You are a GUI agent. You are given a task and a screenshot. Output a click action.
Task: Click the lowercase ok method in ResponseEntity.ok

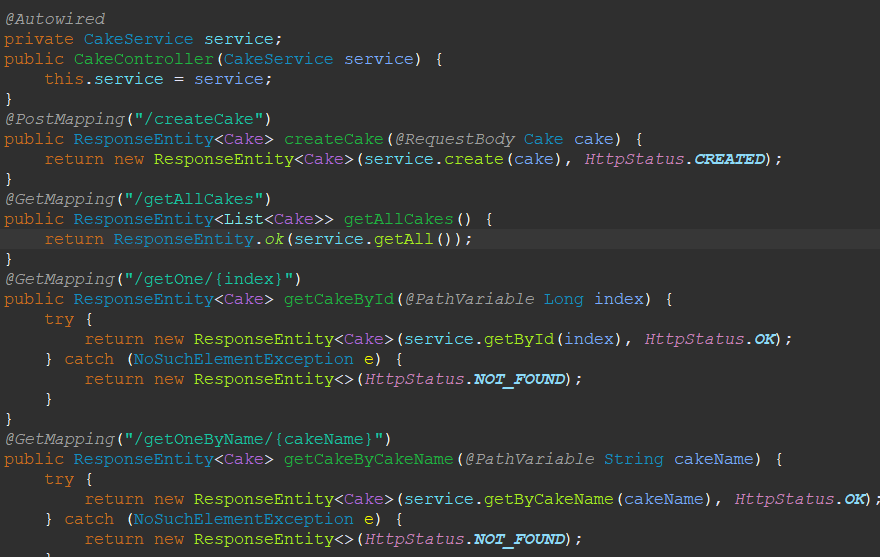pyautogui.click(x=274, y=239)
